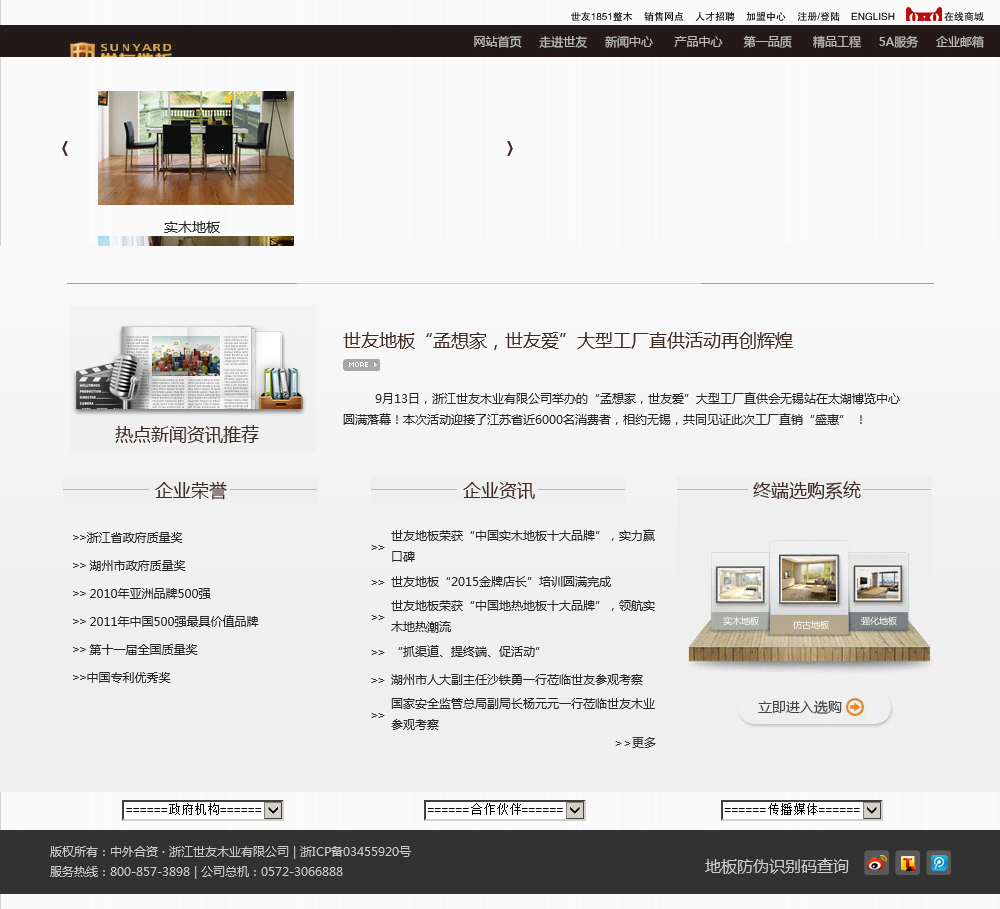The image size is (1000, 909).
Task: Open 地板防伪识别码查询 in the footer
Action: pyautogui.click(x=777, y=866)
